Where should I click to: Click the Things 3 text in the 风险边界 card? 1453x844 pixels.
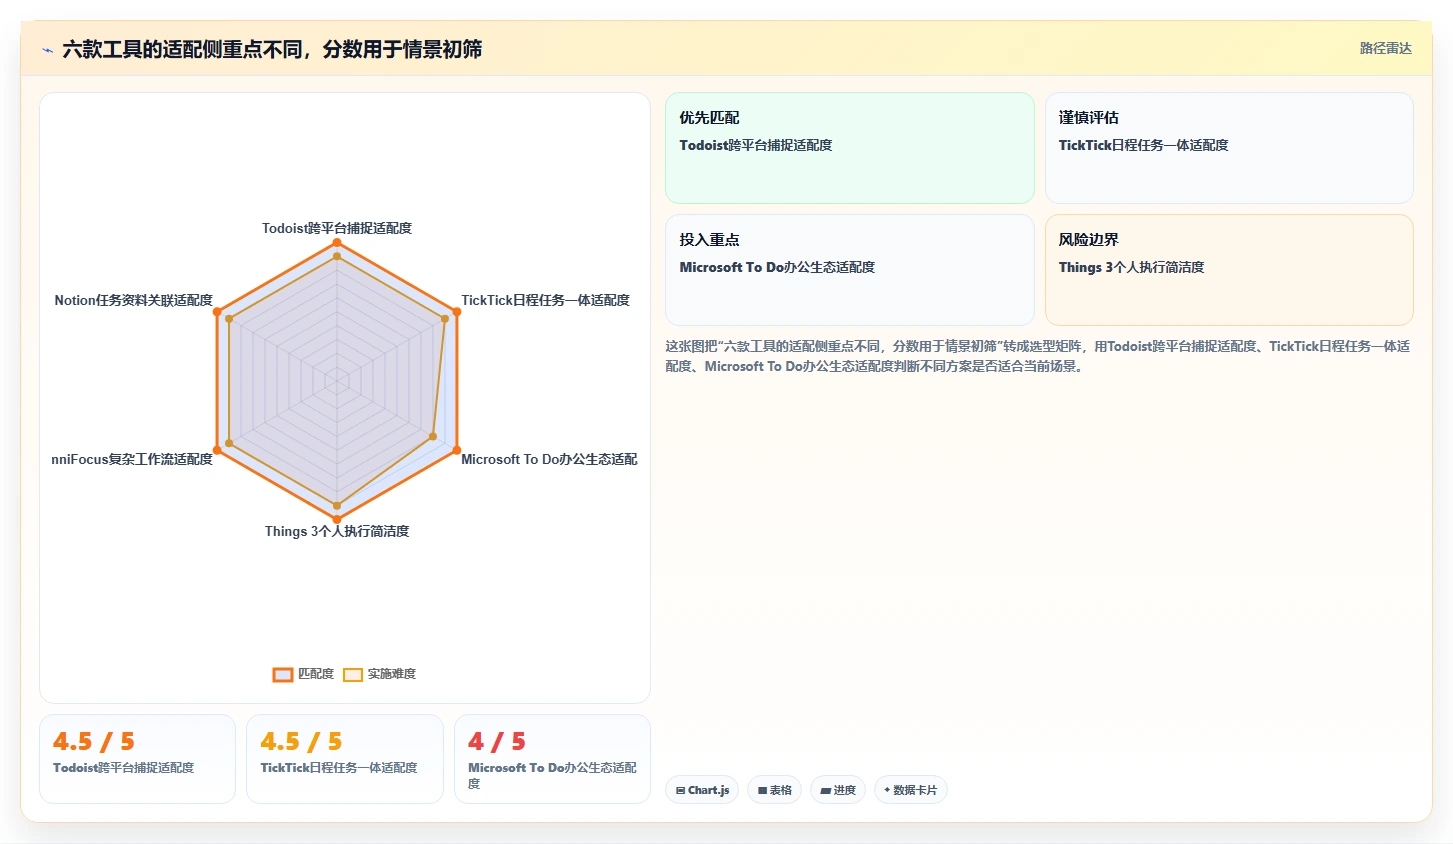click(1131, 267)
